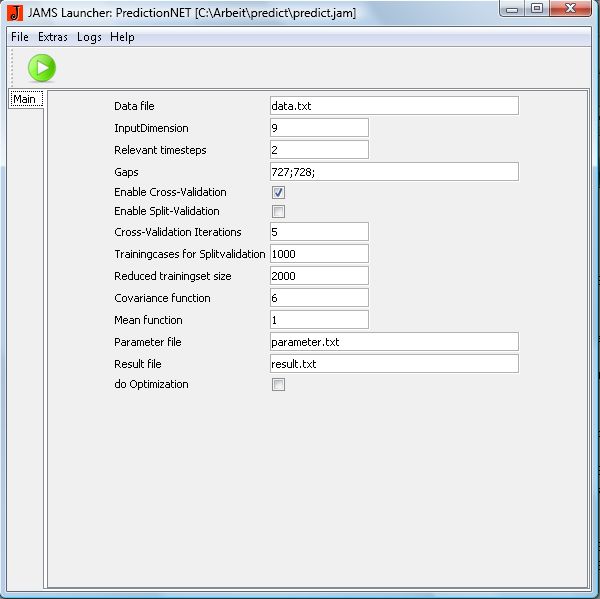Maximize the JAMS Launcher window
This screenshot has height=599, width=600.
click(536, 10)
